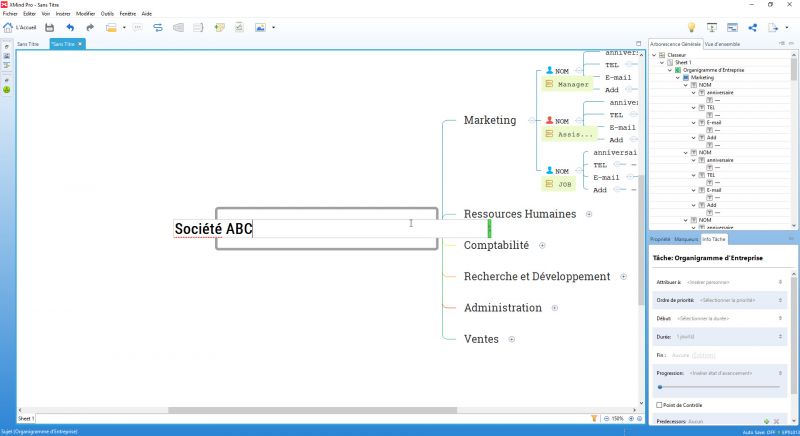Share the mind map
800x436 pixels.
(753, 28)
